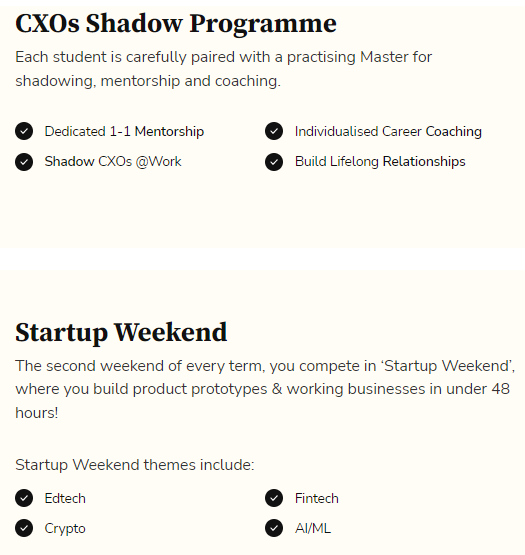Click the CXOs Shadow Programme heading
The image size is (525, 555).
176,24
